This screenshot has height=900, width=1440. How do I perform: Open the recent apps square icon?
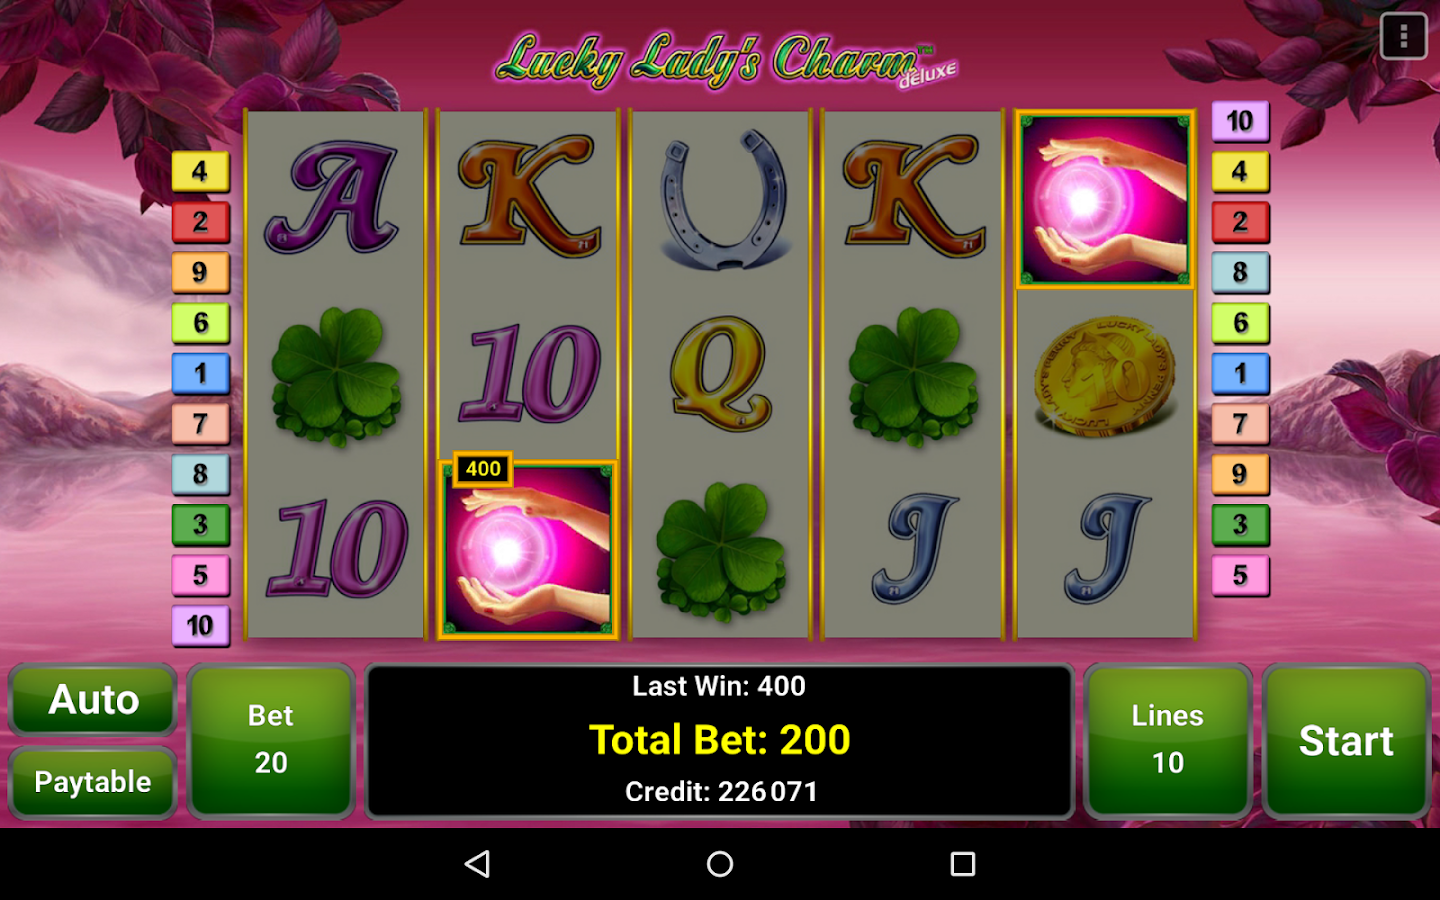963,864
